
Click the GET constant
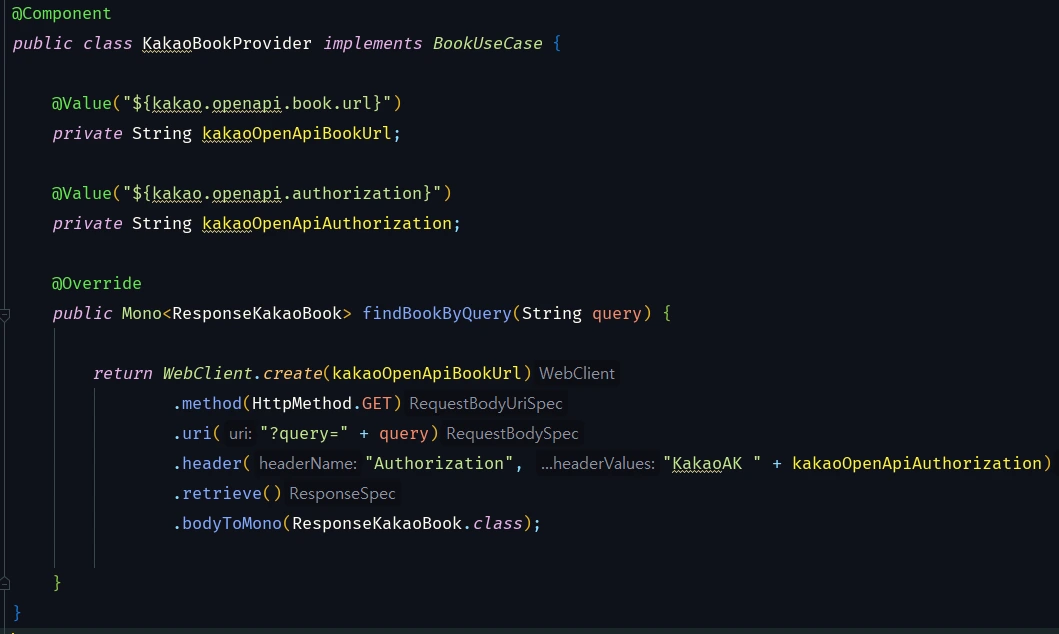pyautogui.click(x=376, y=404)
